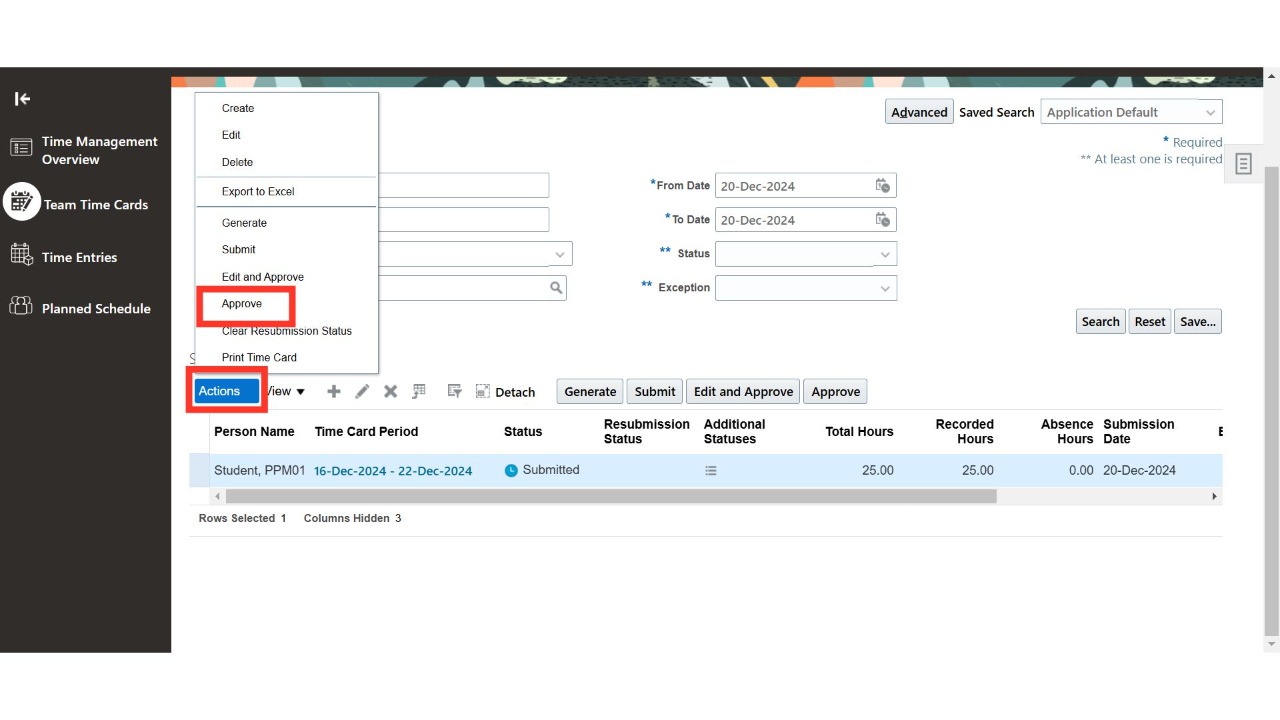The width and height of the screenshot is (1280, 720).
Task: Select Generate in the Actions menu
Action: click(x=244, y=223)
